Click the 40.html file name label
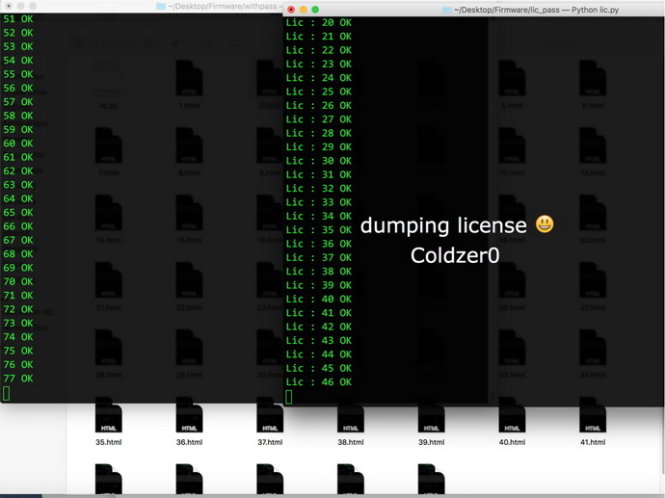 pyautogui.click(x=512, y=442)
